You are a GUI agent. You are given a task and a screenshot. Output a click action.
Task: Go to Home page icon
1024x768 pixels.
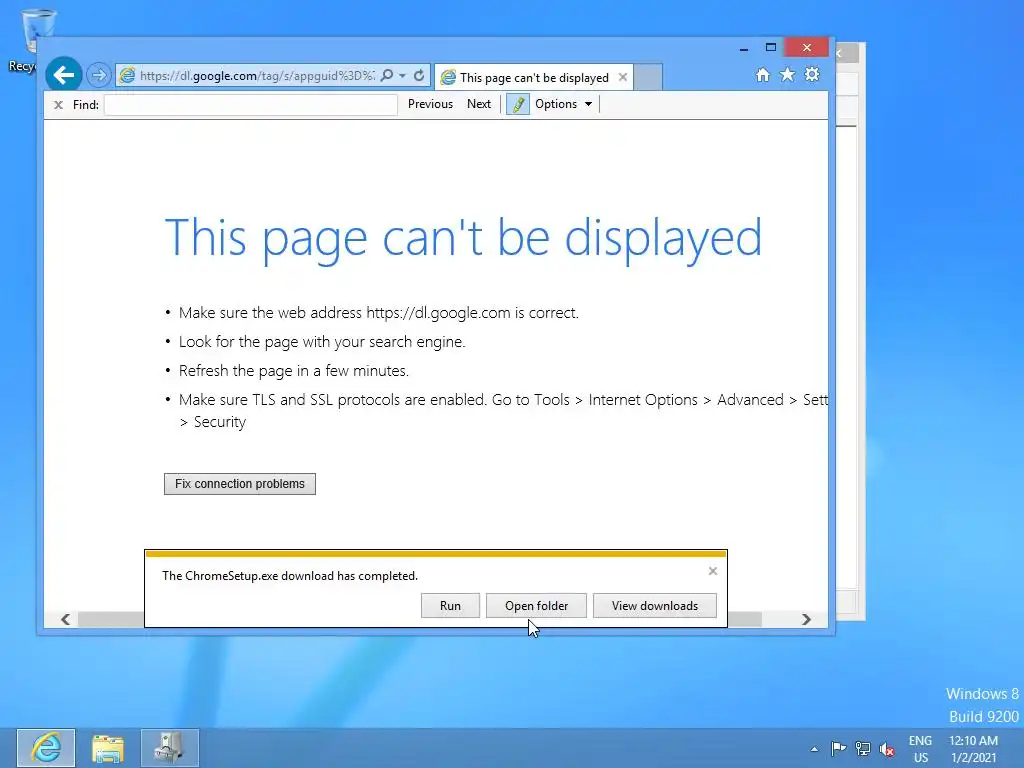(763, 74)
